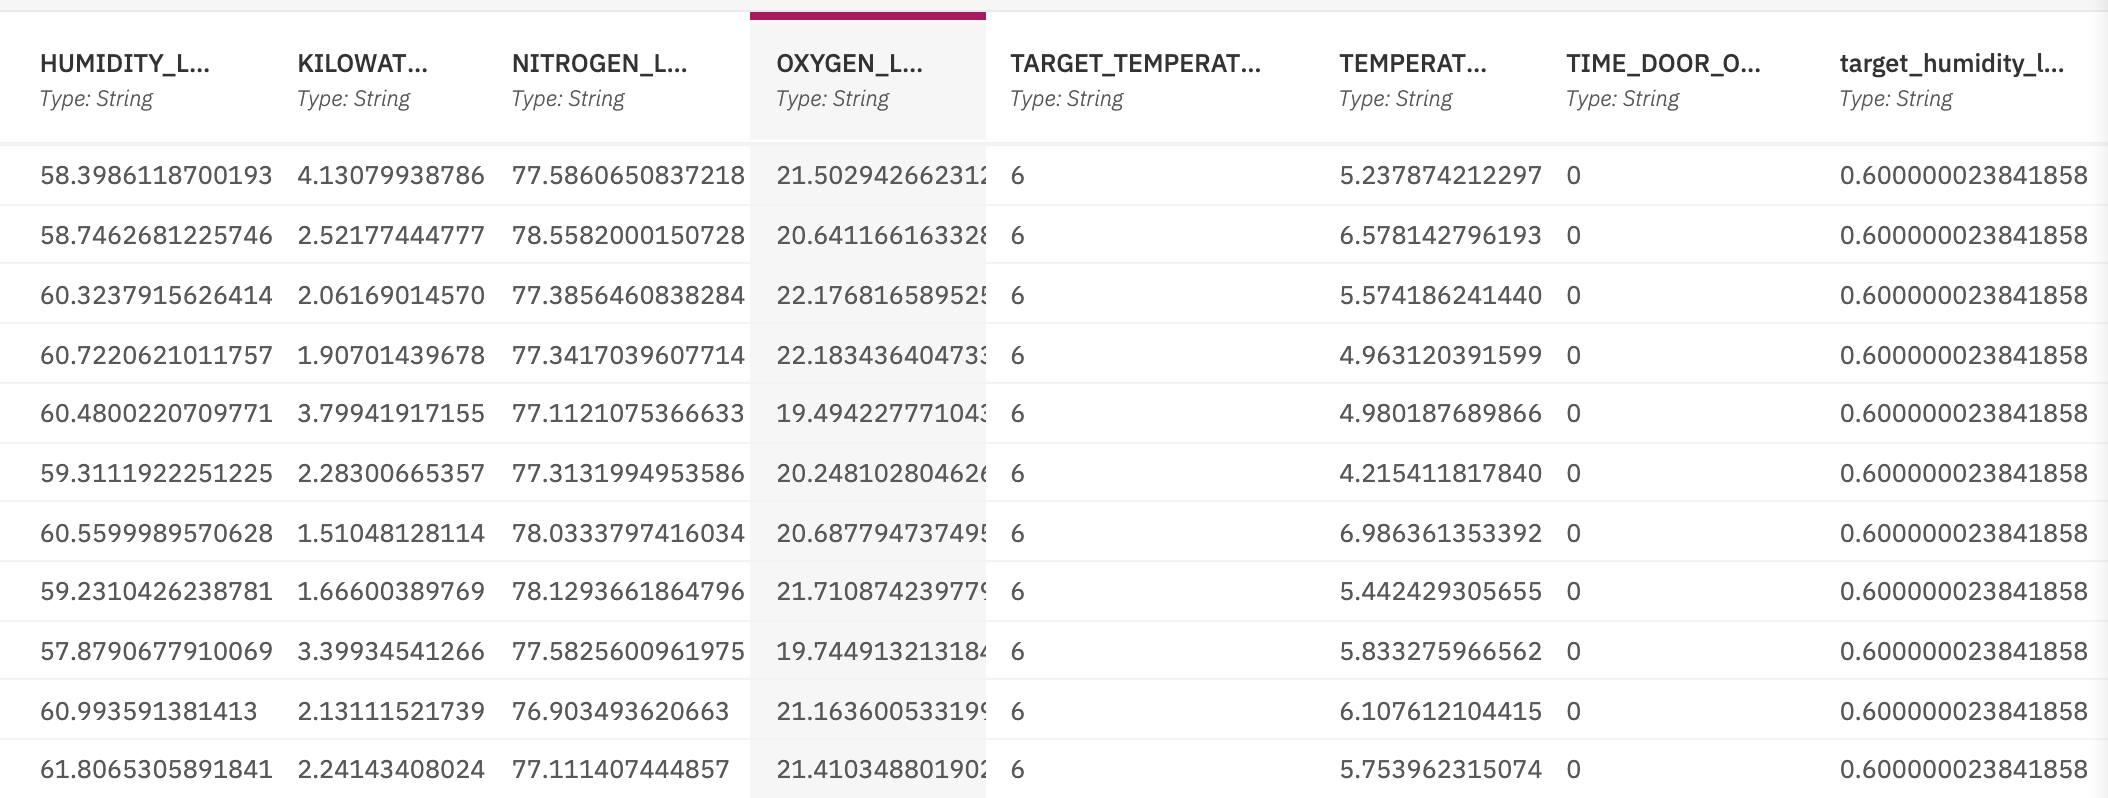The width and height of the screenshot is (2108, 798).
Task: Click temperature cell 4.980187689866
Action: tap(1440, 414)
